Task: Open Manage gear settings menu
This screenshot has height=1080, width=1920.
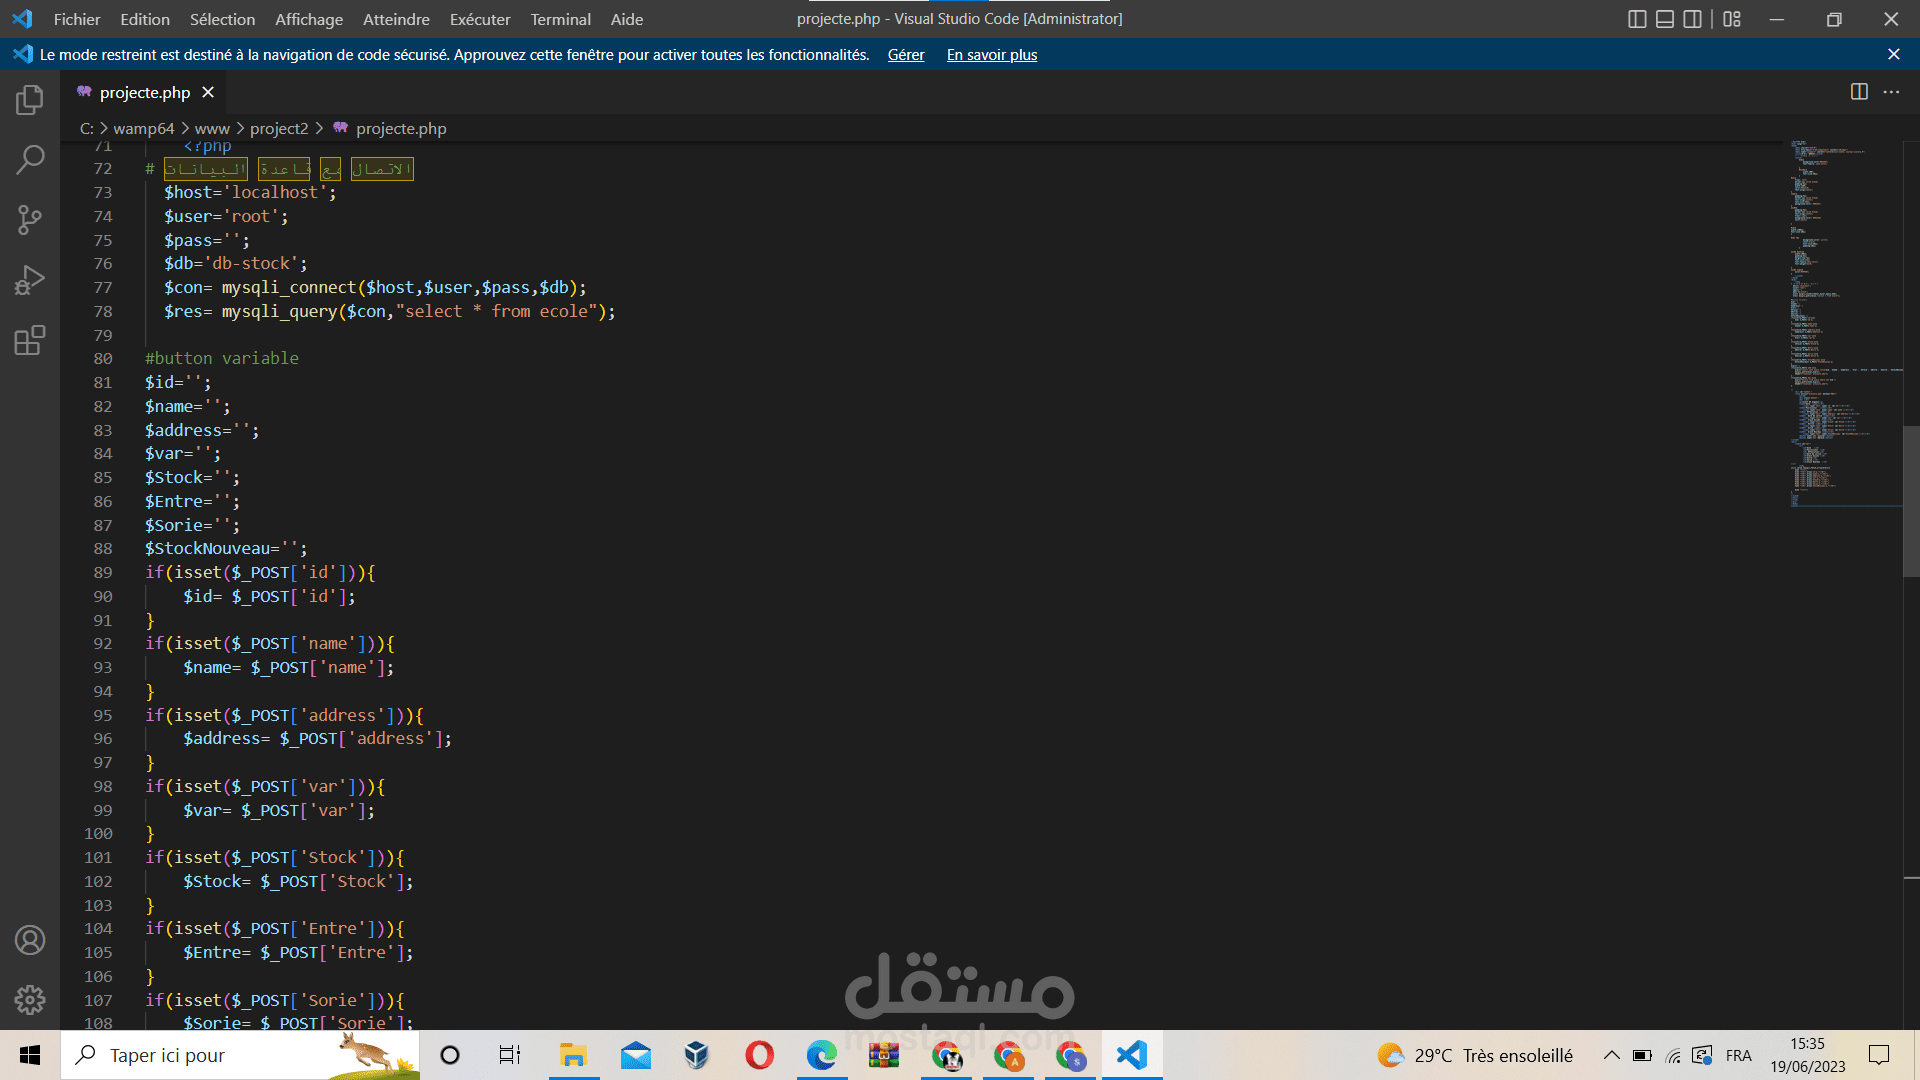Action: pyautogui.click(x=30, y=1000)
